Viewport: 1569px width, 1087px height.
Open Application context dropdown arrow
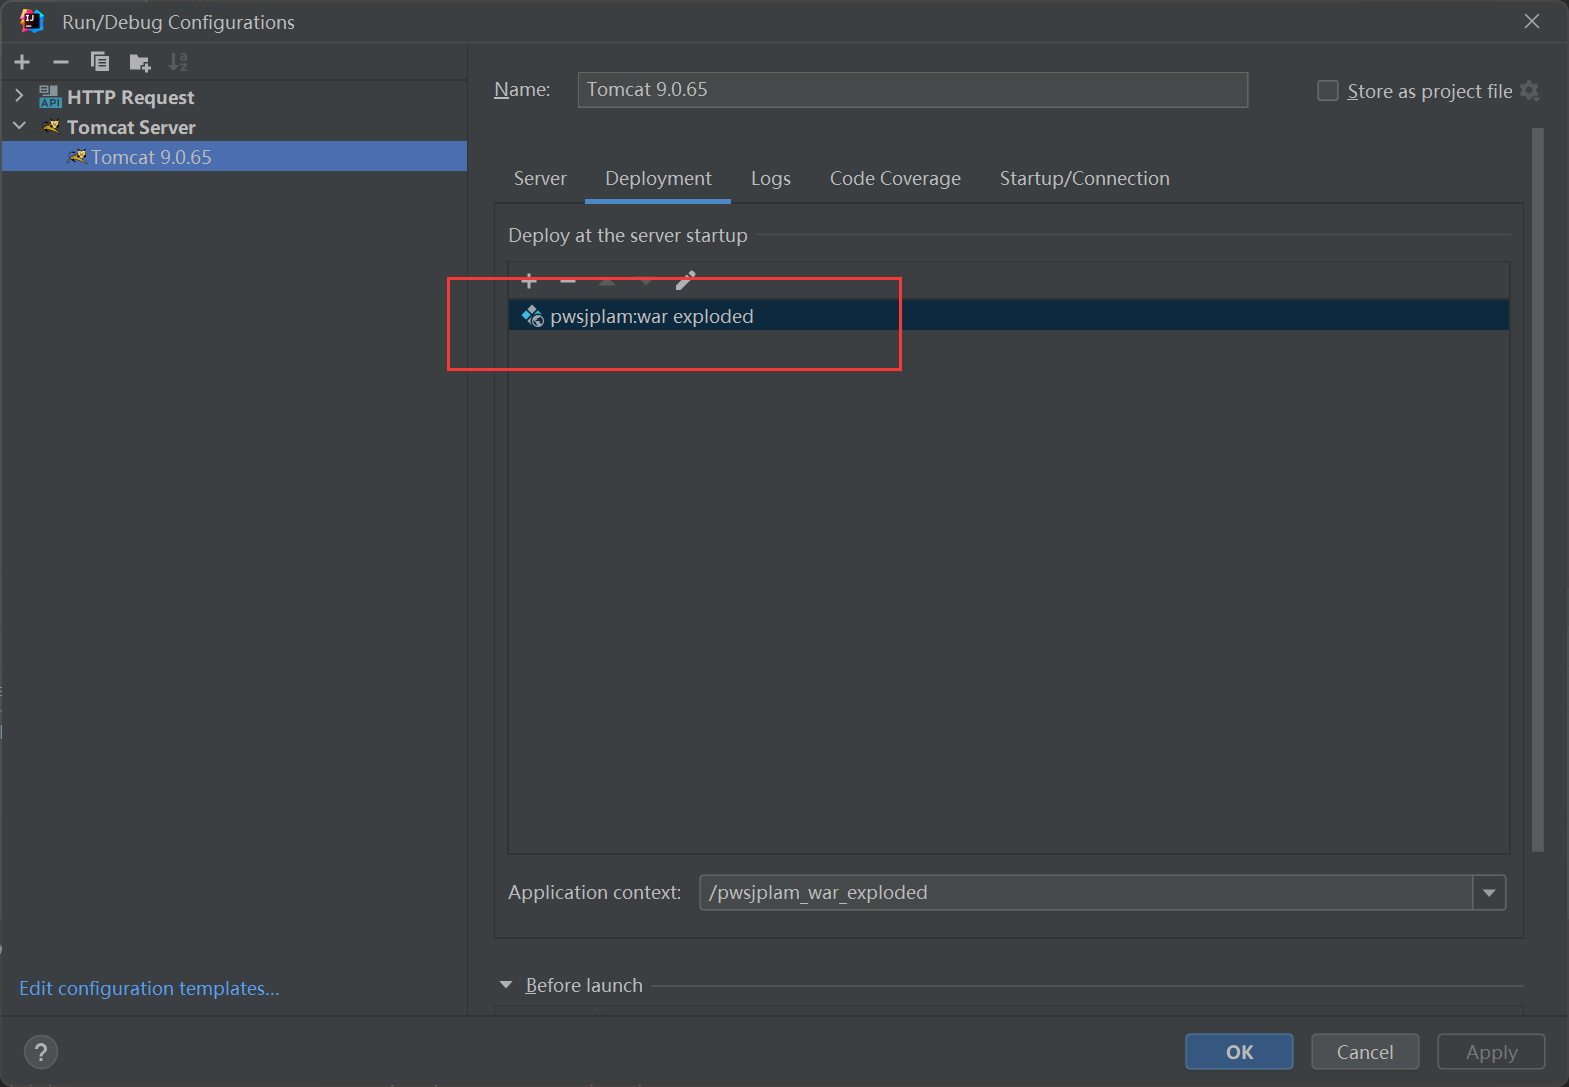[1489, 893]
